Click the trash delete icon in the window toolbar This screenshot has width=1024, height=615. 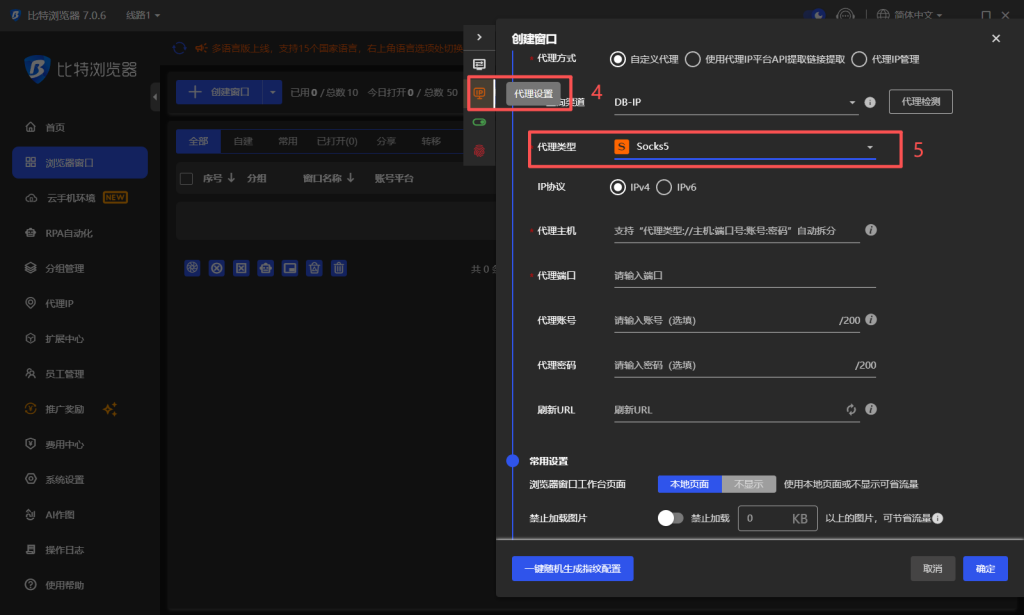point(338,268)
